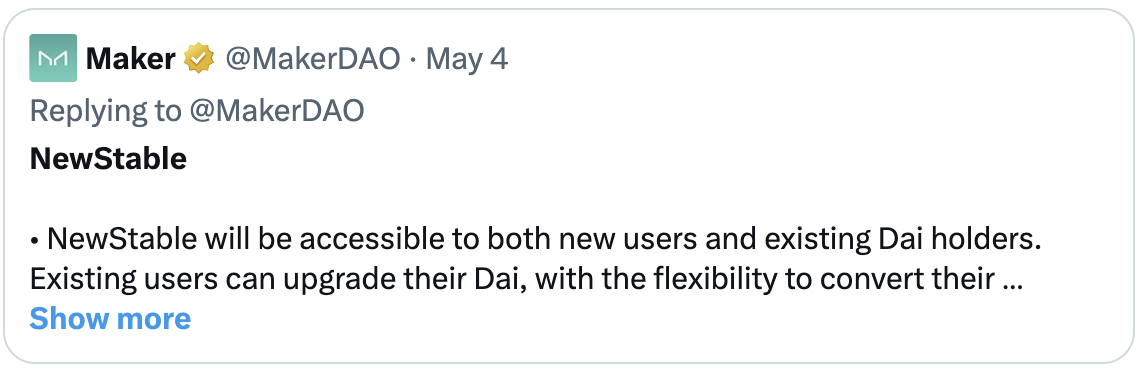Click the bullet point starting the paragraph
Viewport: 1140px width, 372px height.
click(x=35, y=240)
